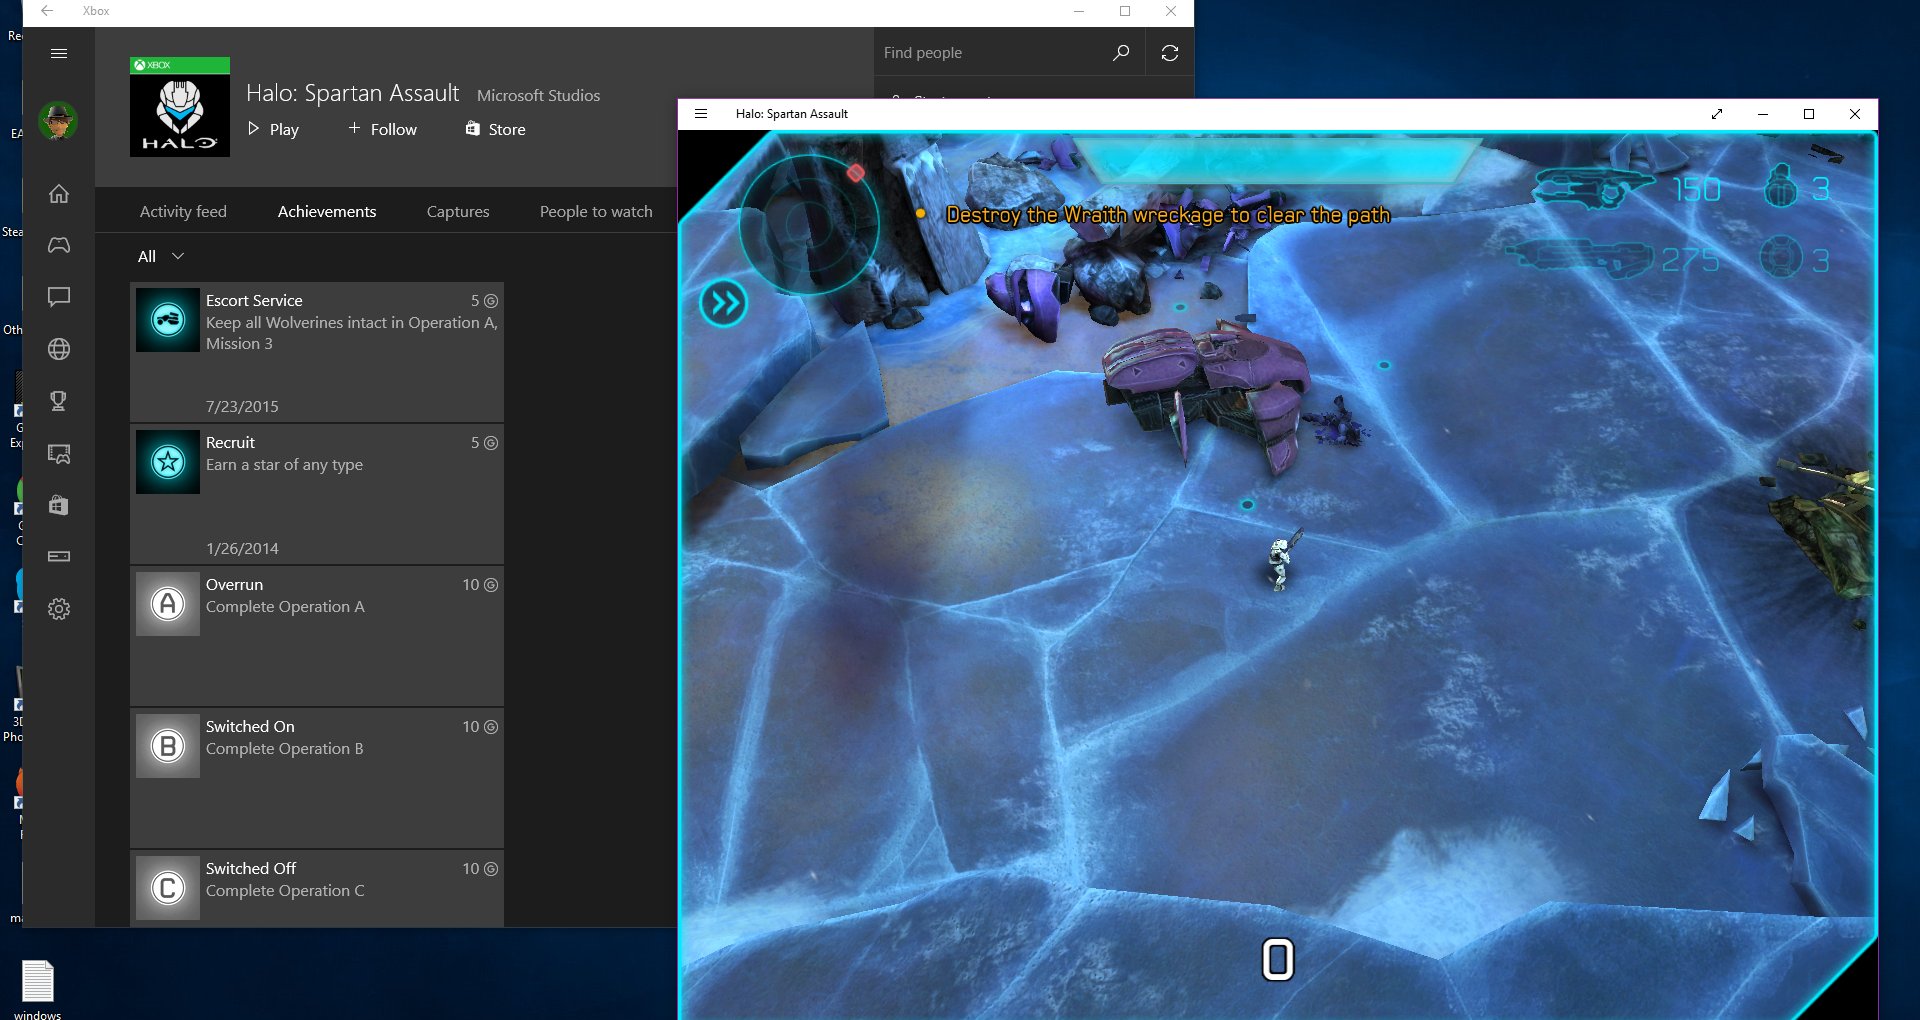Click the Microsoft Studios publisher text
This screenshot has height=1020, width=1920.
click(x=538, y=96)
